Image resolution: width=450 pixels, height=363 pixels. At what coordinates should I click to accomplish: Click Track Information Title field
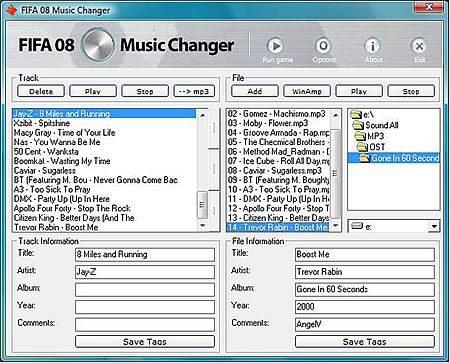click(x=145, y=255)
